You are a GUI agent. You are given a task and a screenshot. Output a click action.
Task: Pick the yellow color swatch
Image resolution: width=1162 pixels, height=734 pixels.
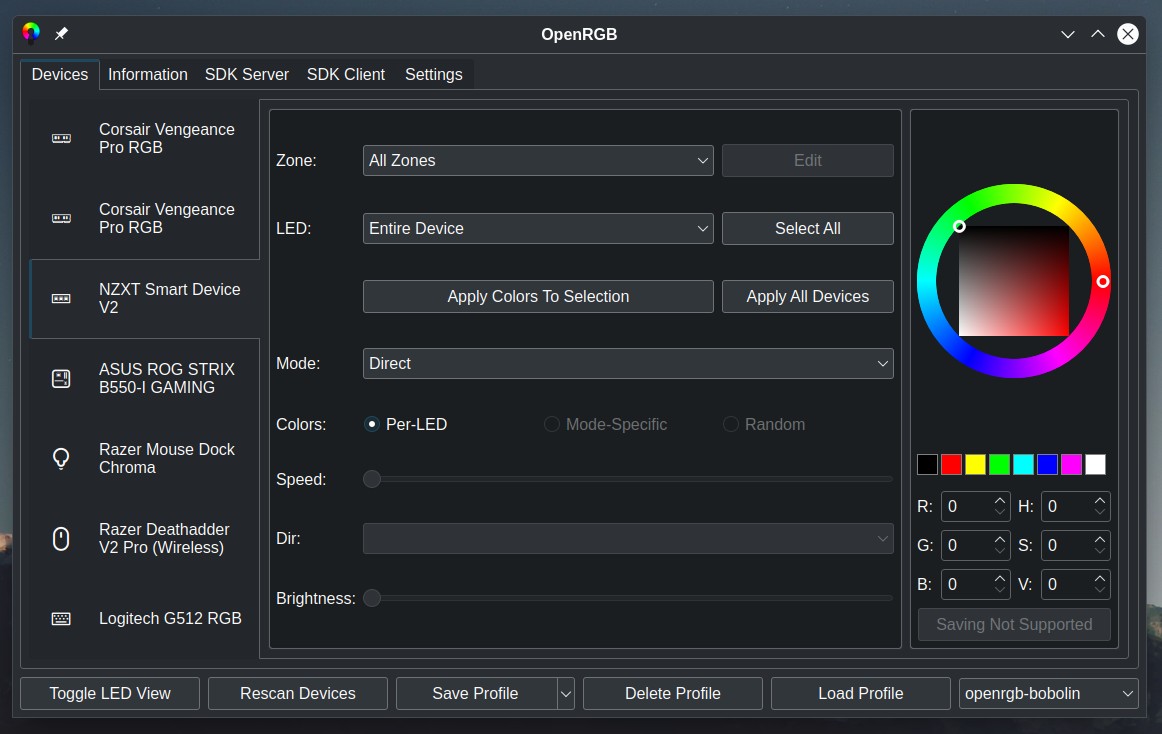pyautogui.click(x=975, y=464)
